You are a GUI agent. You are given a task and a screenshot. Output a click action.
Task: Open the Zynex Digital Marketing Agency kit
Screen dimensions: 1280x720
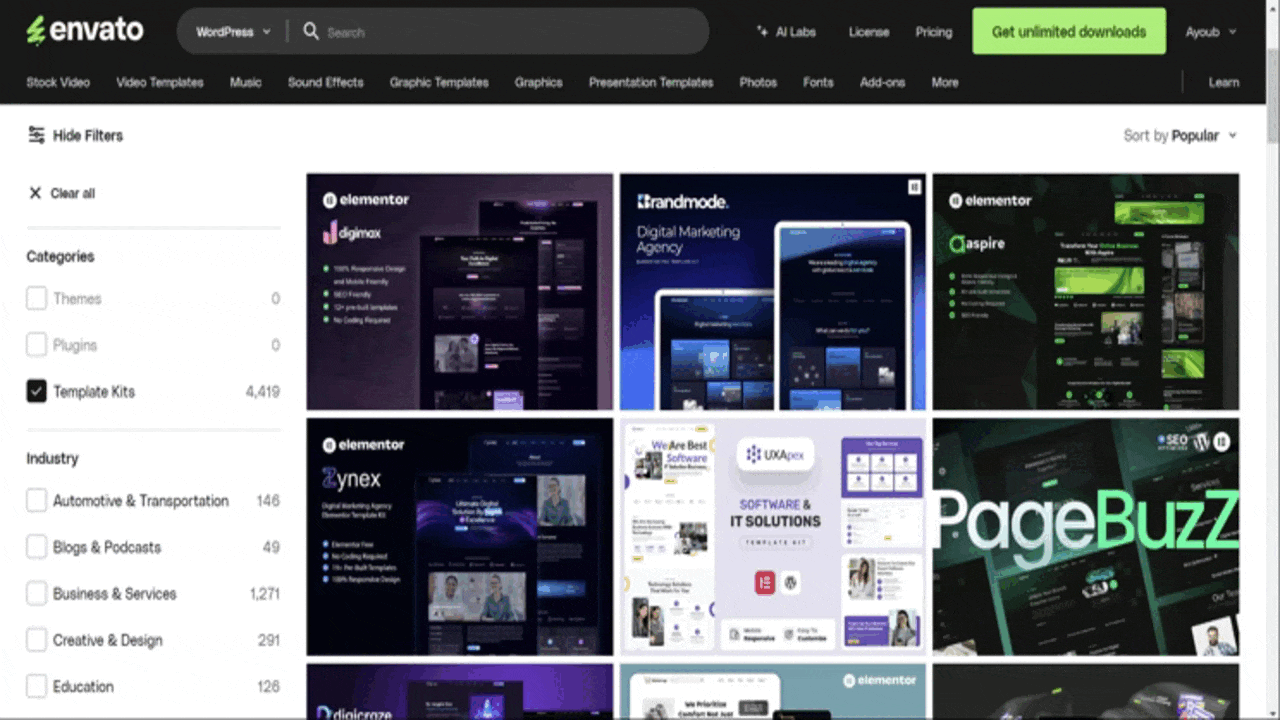point(460,537)
